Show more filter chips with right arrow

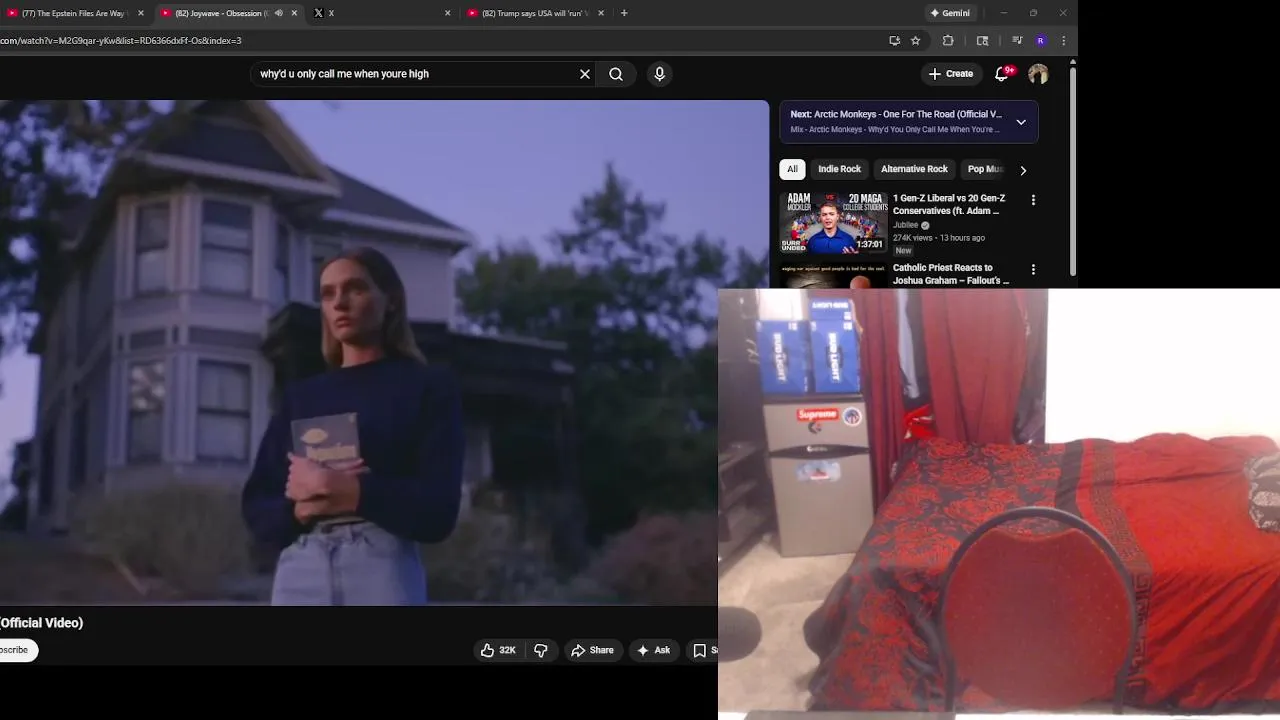[1023, 170]
